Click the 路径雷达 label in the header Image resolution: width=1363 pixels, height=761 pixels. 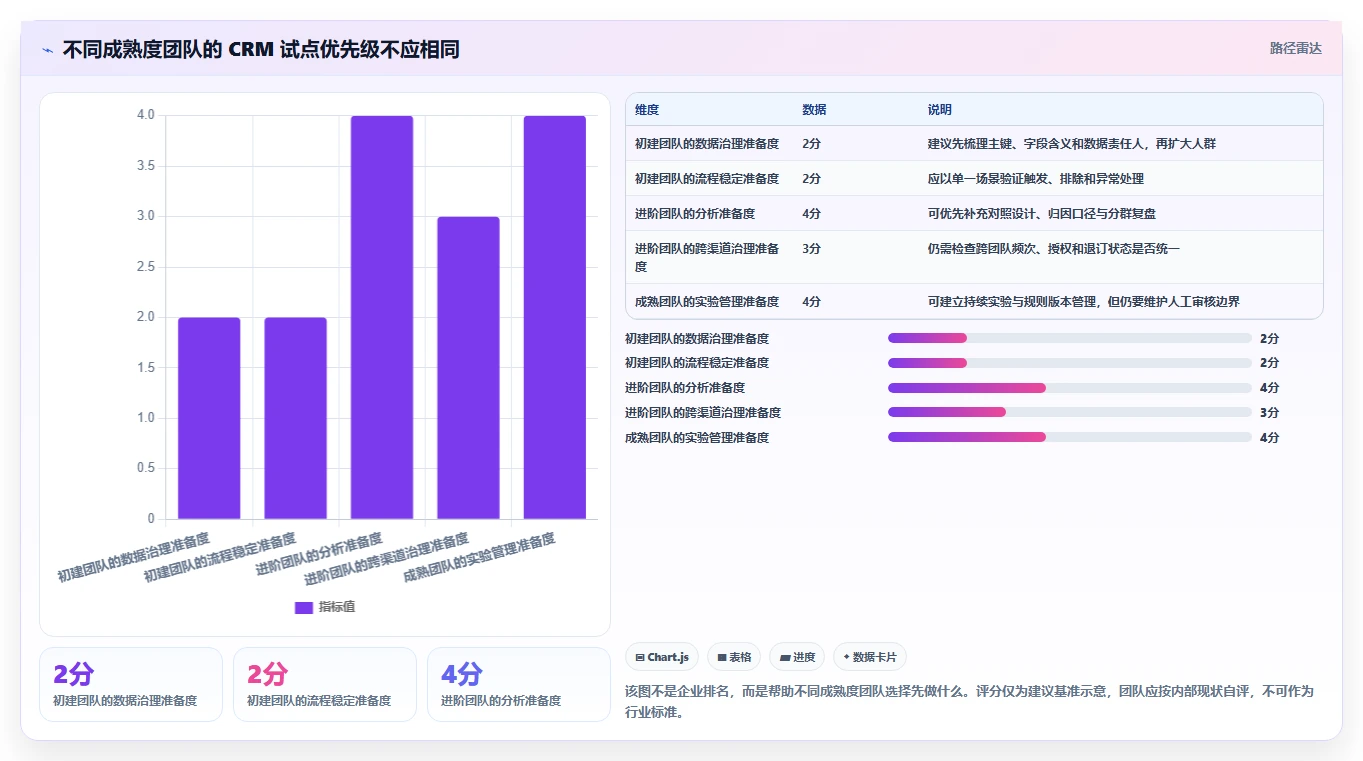click(1296, 48)
